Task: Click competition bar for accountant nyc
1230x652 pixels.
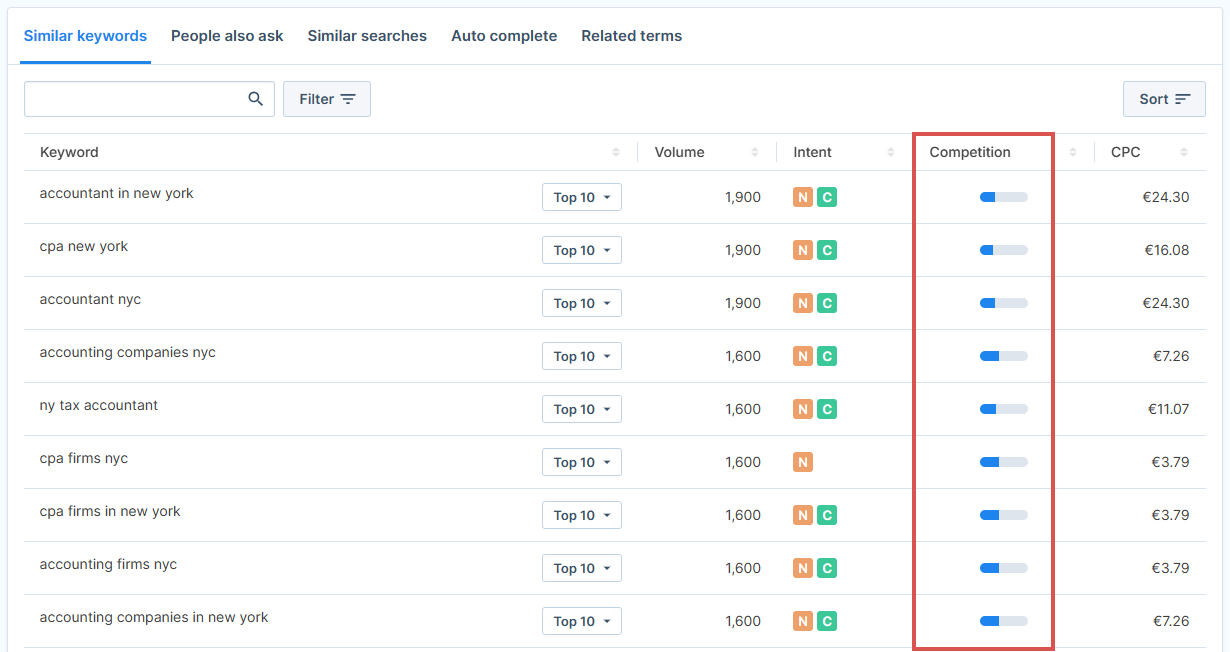Action: point(1003,303)
